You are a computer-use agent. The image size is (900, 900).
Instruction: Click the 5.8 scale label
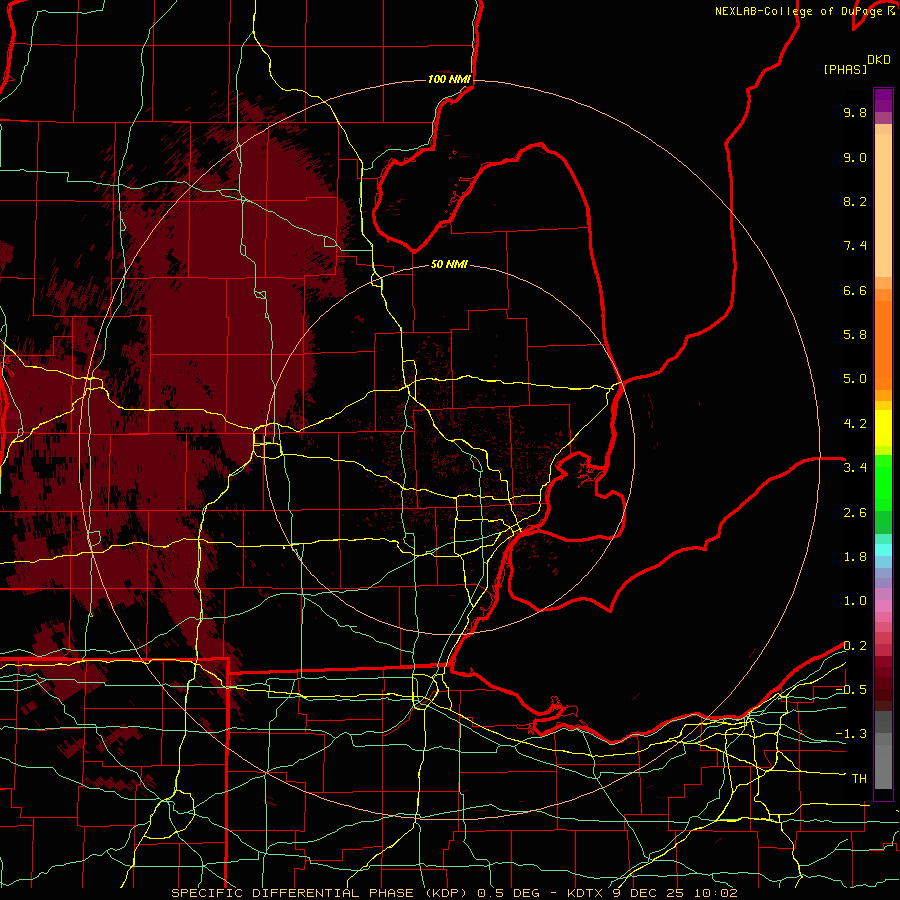[x=855, y=335]
